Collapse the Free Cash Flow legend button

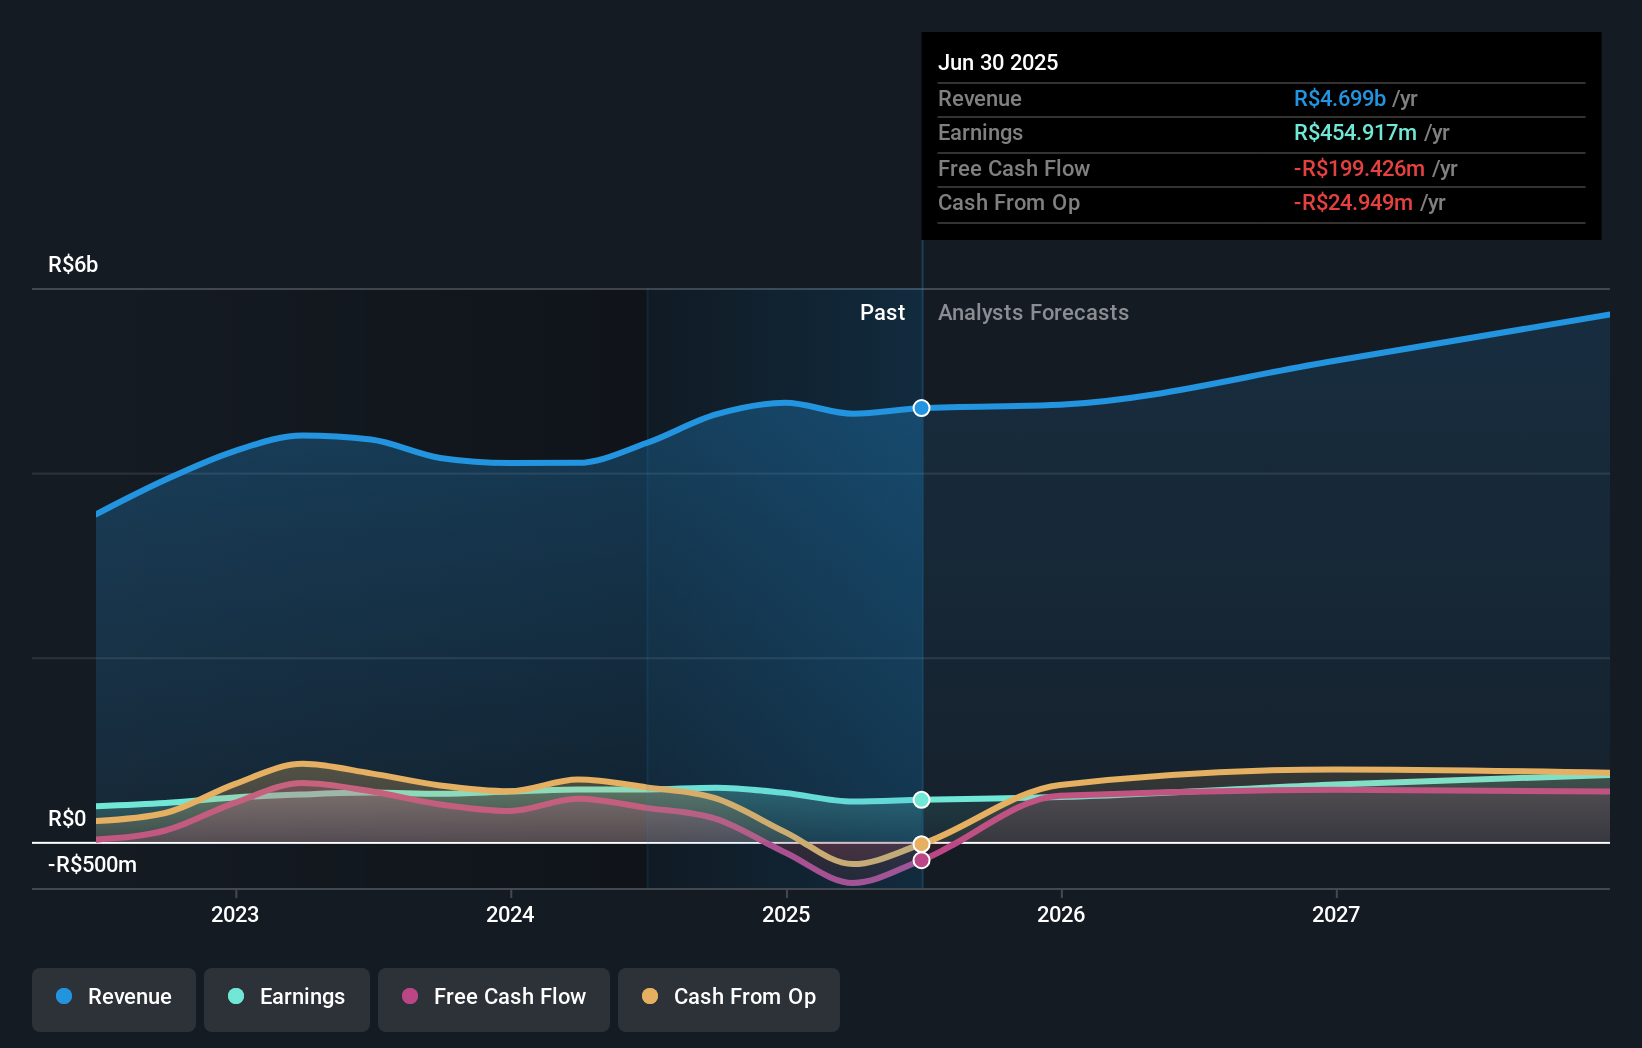pyautogui.click(x=493, y=997)
